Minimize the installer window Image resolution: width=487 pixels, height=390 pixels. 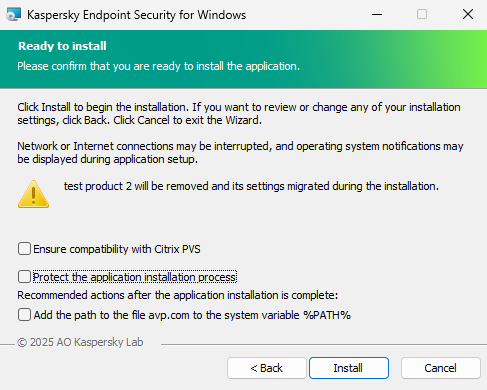[377, 14]
